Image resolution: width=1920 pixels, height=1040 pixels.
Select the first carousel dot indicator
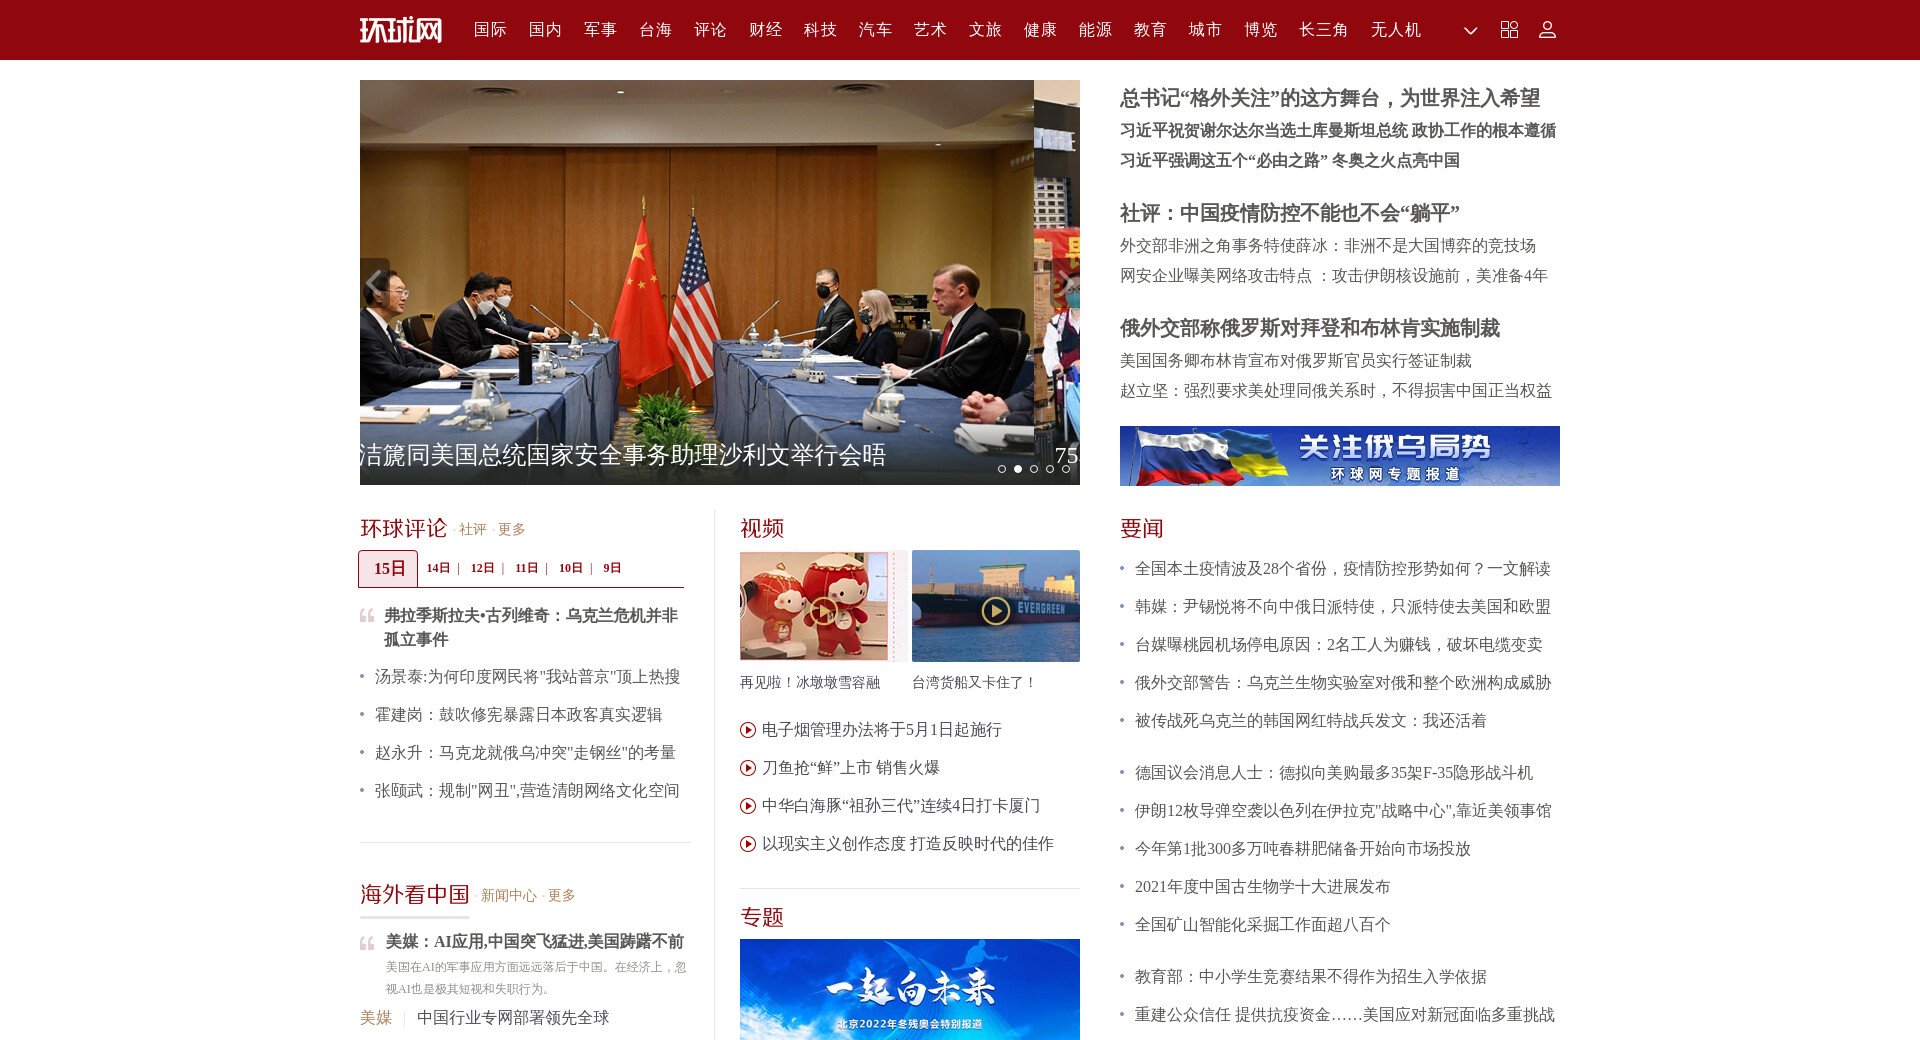(x=1002, y=469)
